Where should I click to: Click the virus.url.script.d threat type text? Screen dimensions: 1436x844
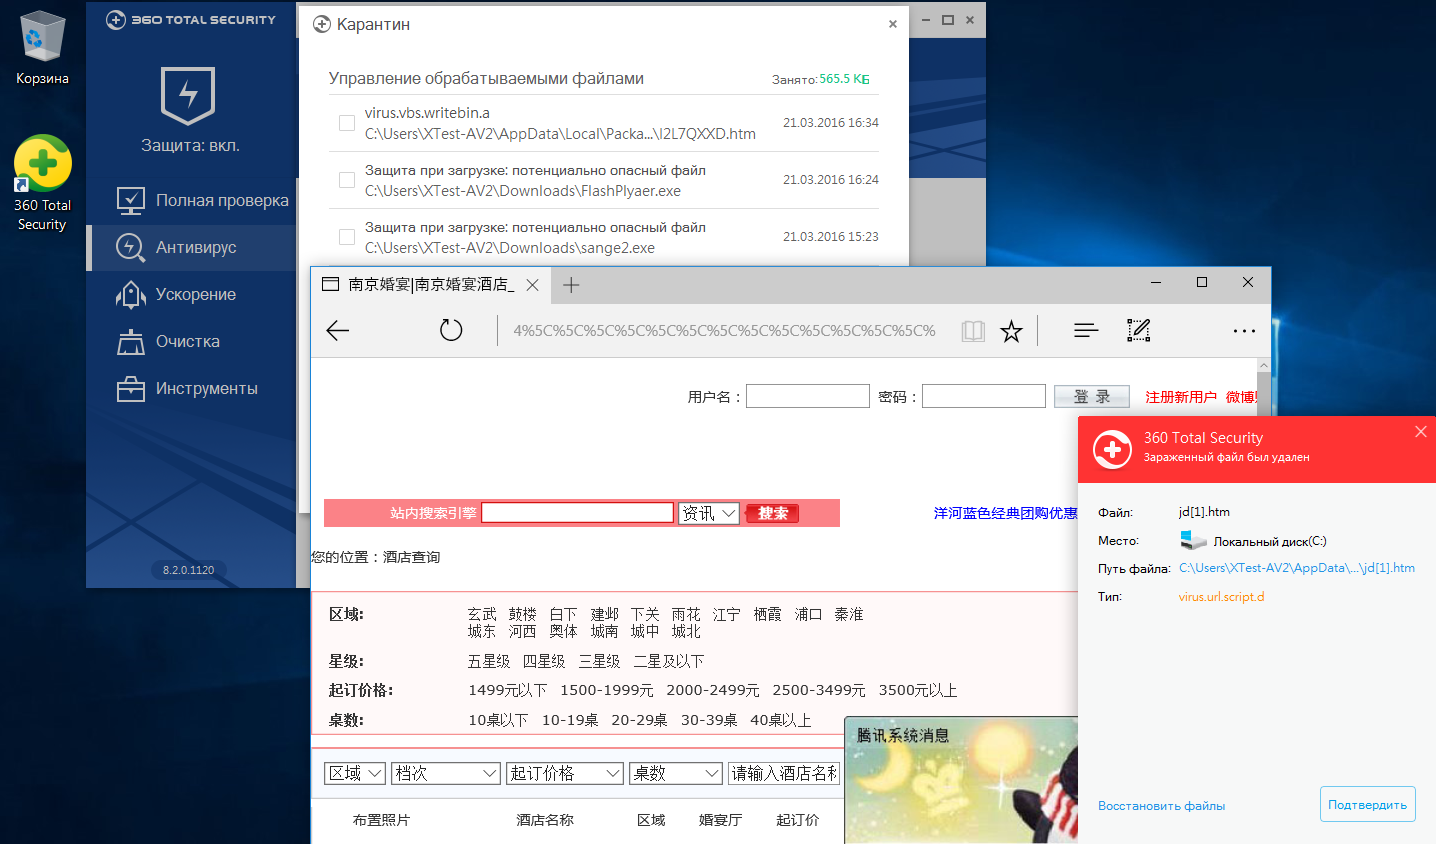[x=1221, y=597]
